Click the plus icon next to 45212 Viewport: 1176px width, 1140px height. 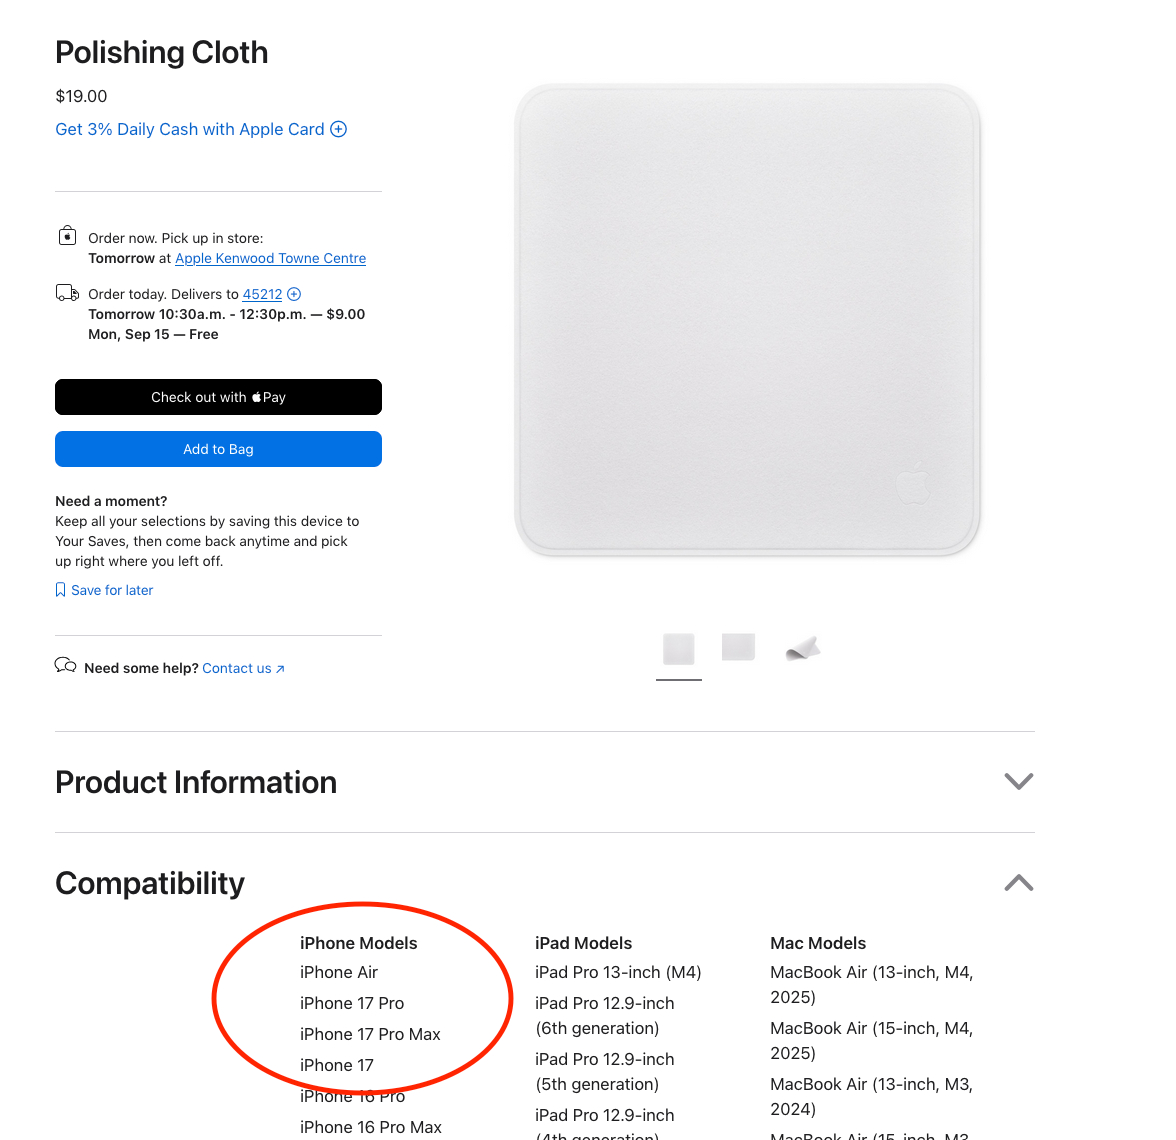294,294
